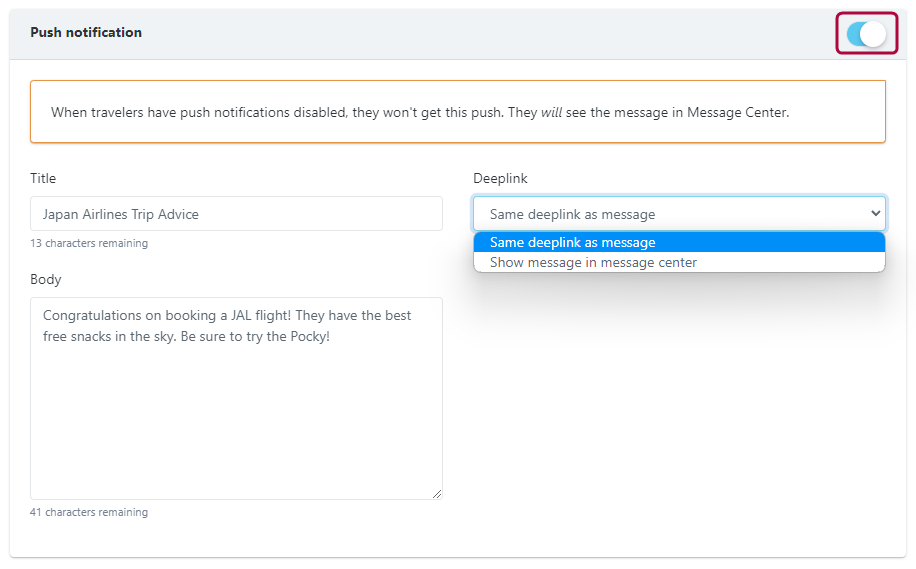Select the highlighted "Same deeplink as message" option
Screen dimensions: 916x569
pos(572,242)
